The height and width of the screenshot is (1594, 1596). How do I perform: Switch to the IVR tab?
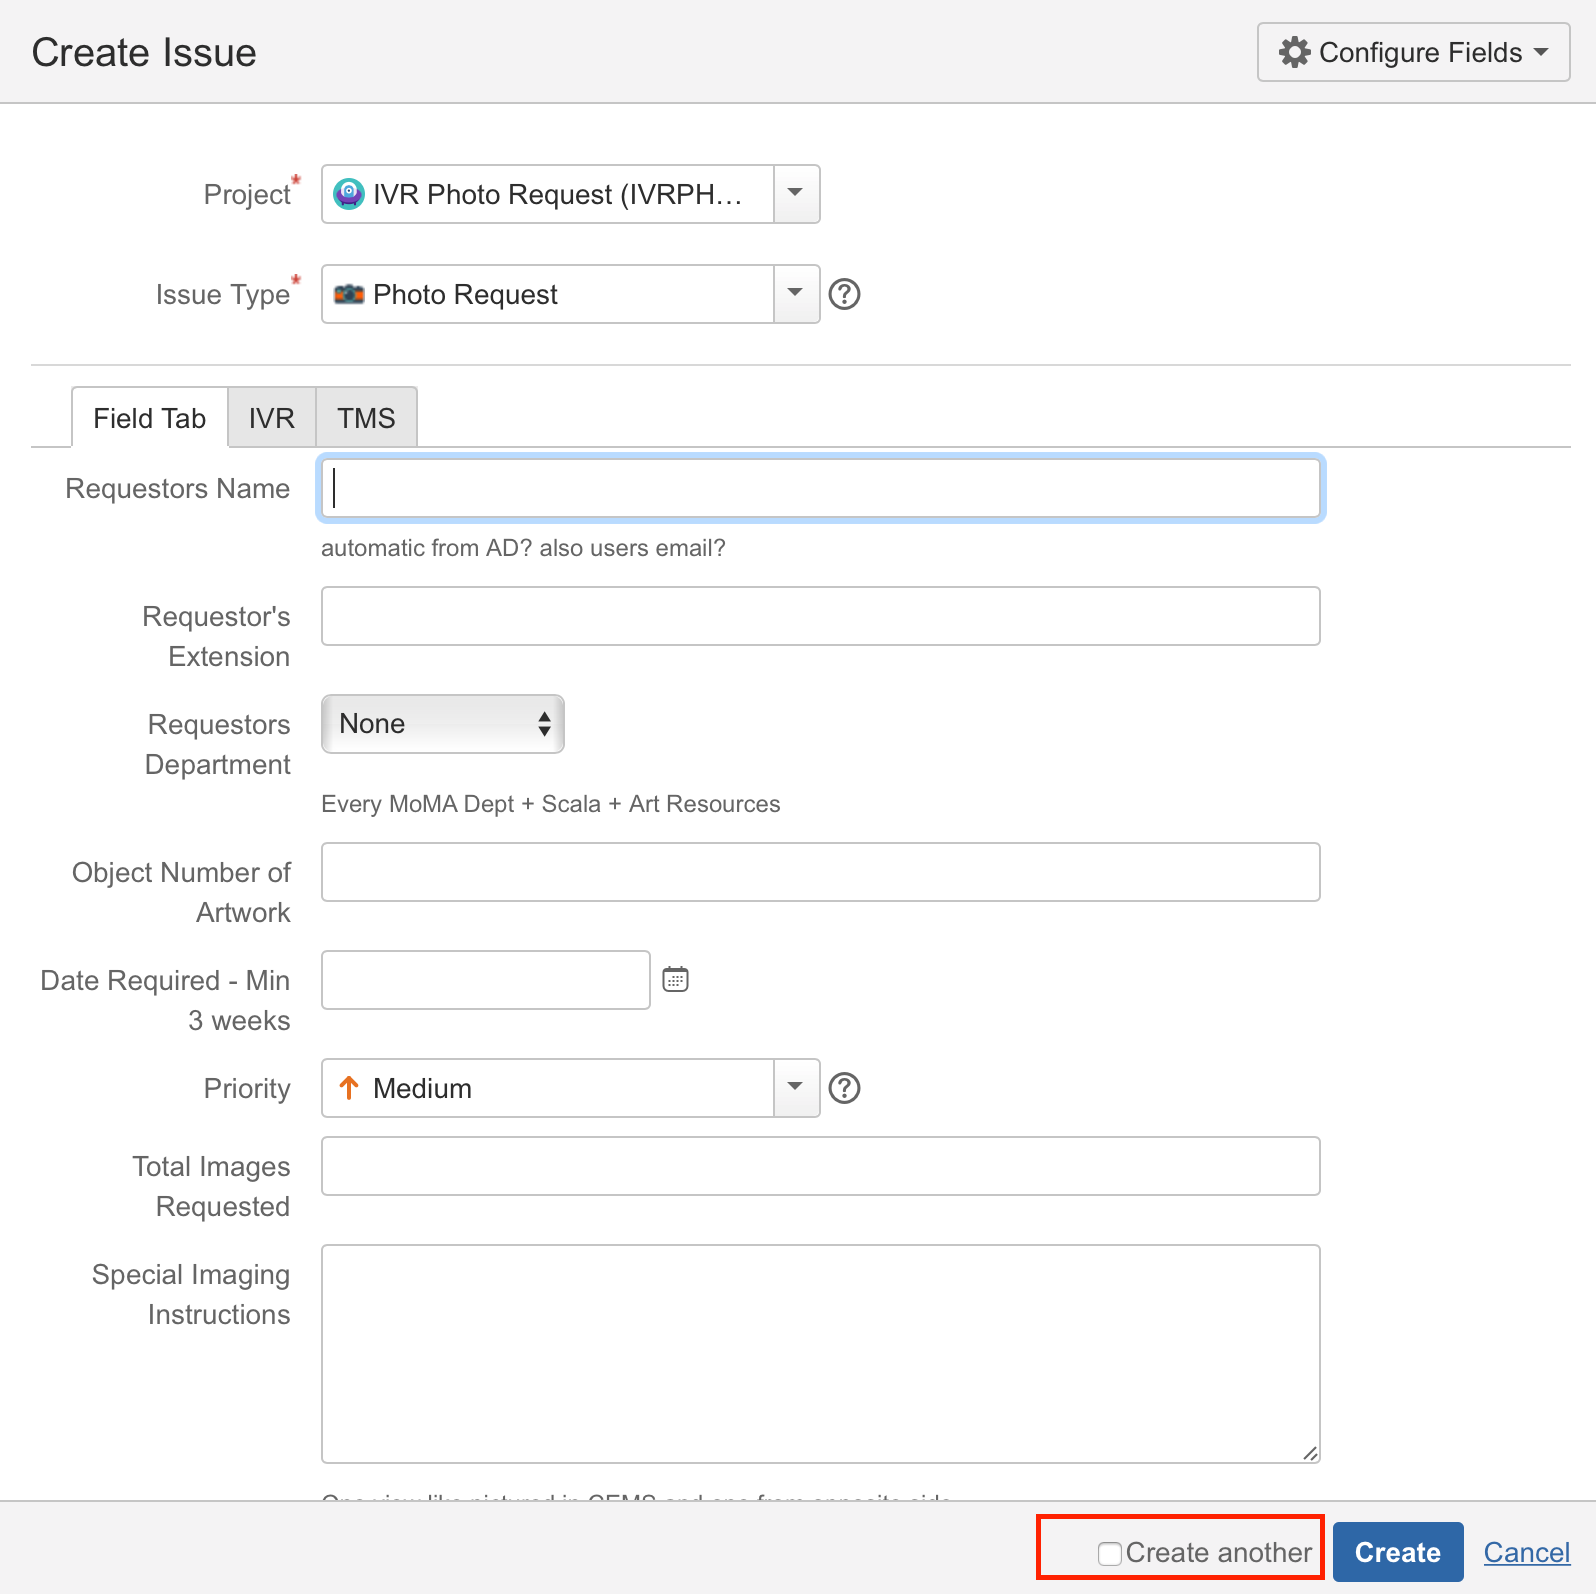272,418
